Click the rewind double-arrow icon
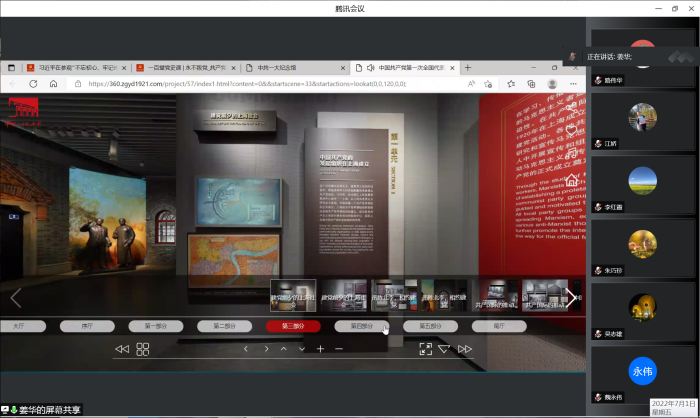Viewport: 700px width, 418px height. (x=122, y=349)
